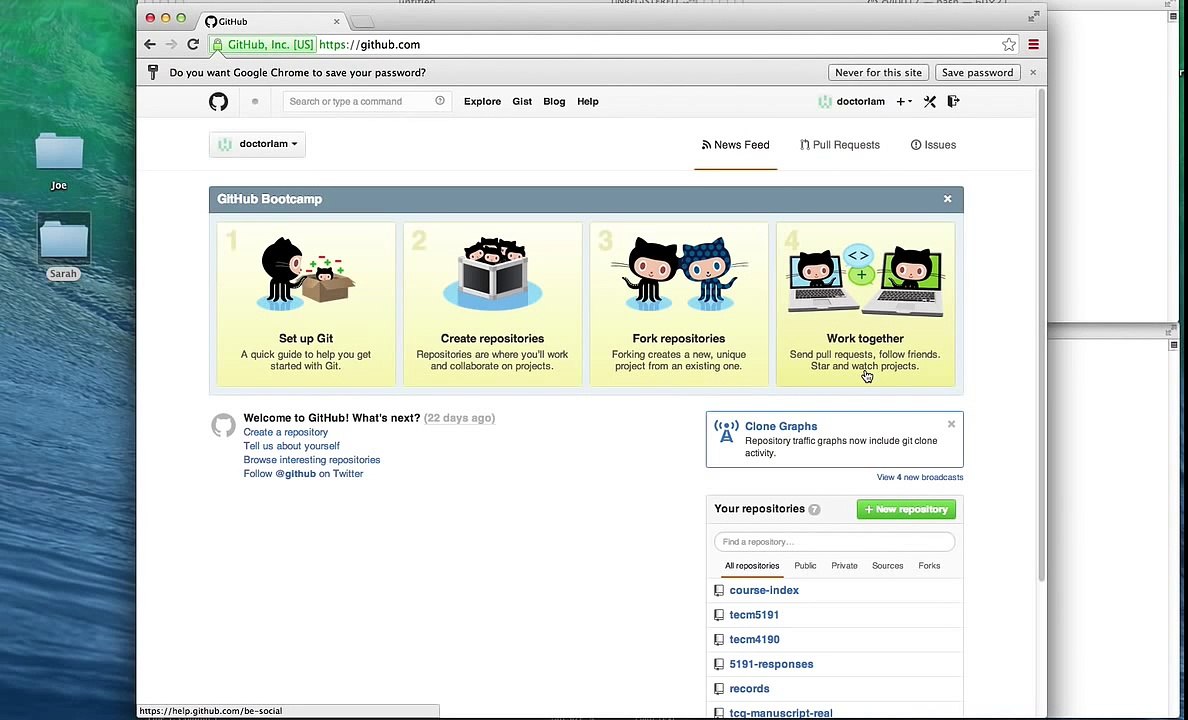Filter repositories by Sources
Image resolution: width=1188 pixels, height=720 pixels.
887,566
